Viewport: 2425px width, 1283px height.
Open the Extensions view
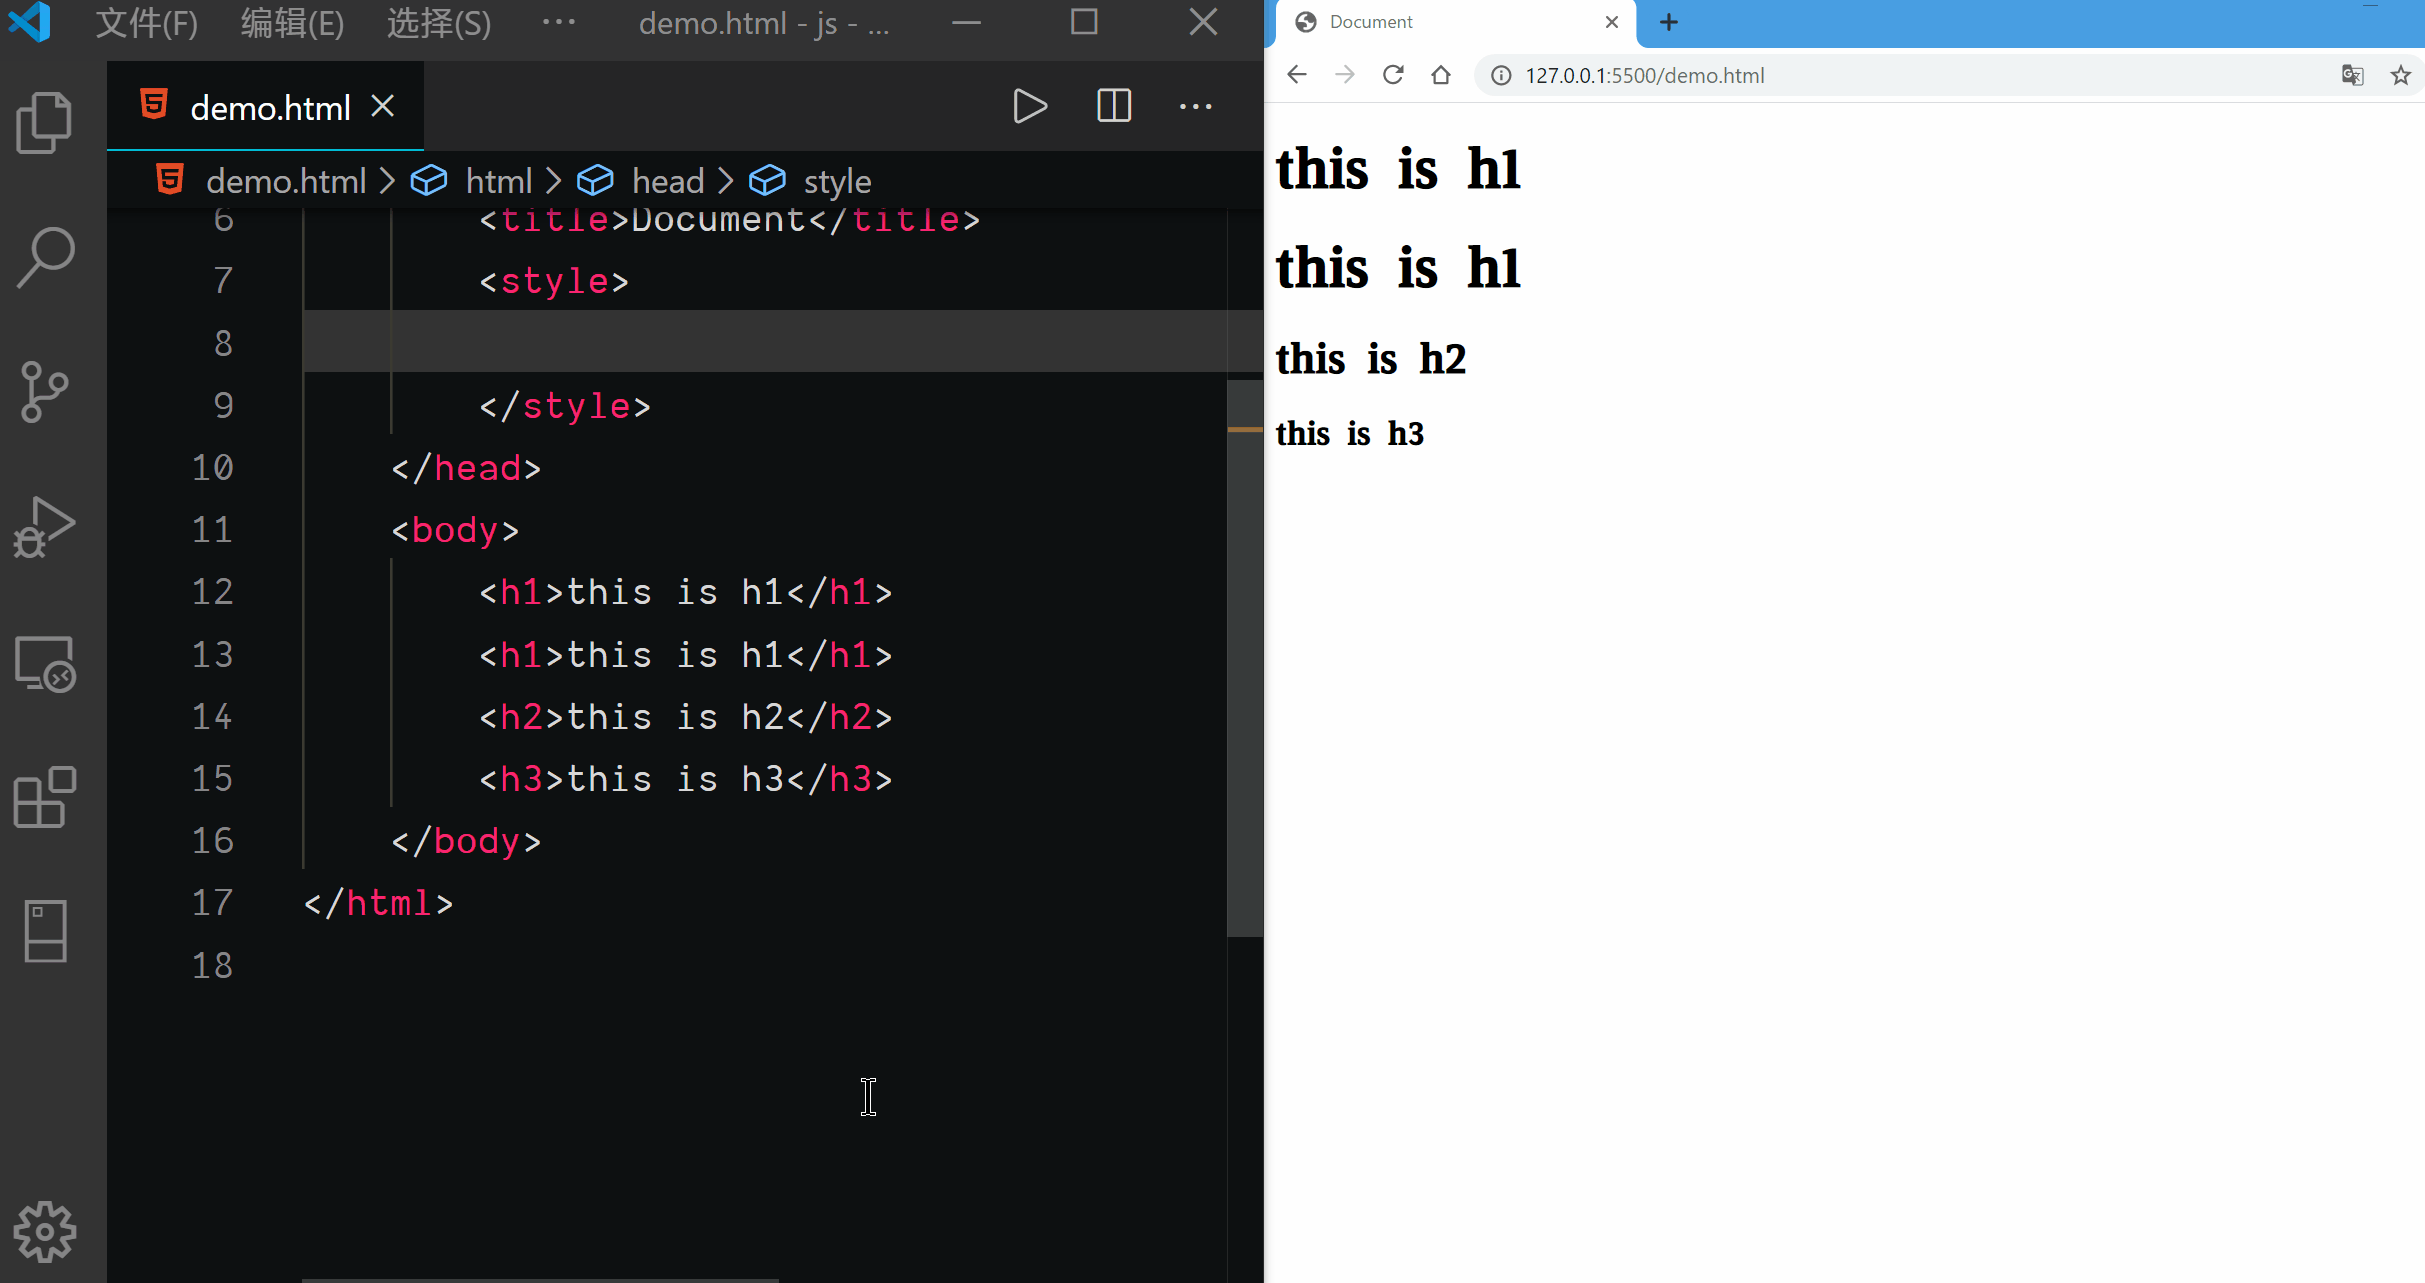pos(44,797)
